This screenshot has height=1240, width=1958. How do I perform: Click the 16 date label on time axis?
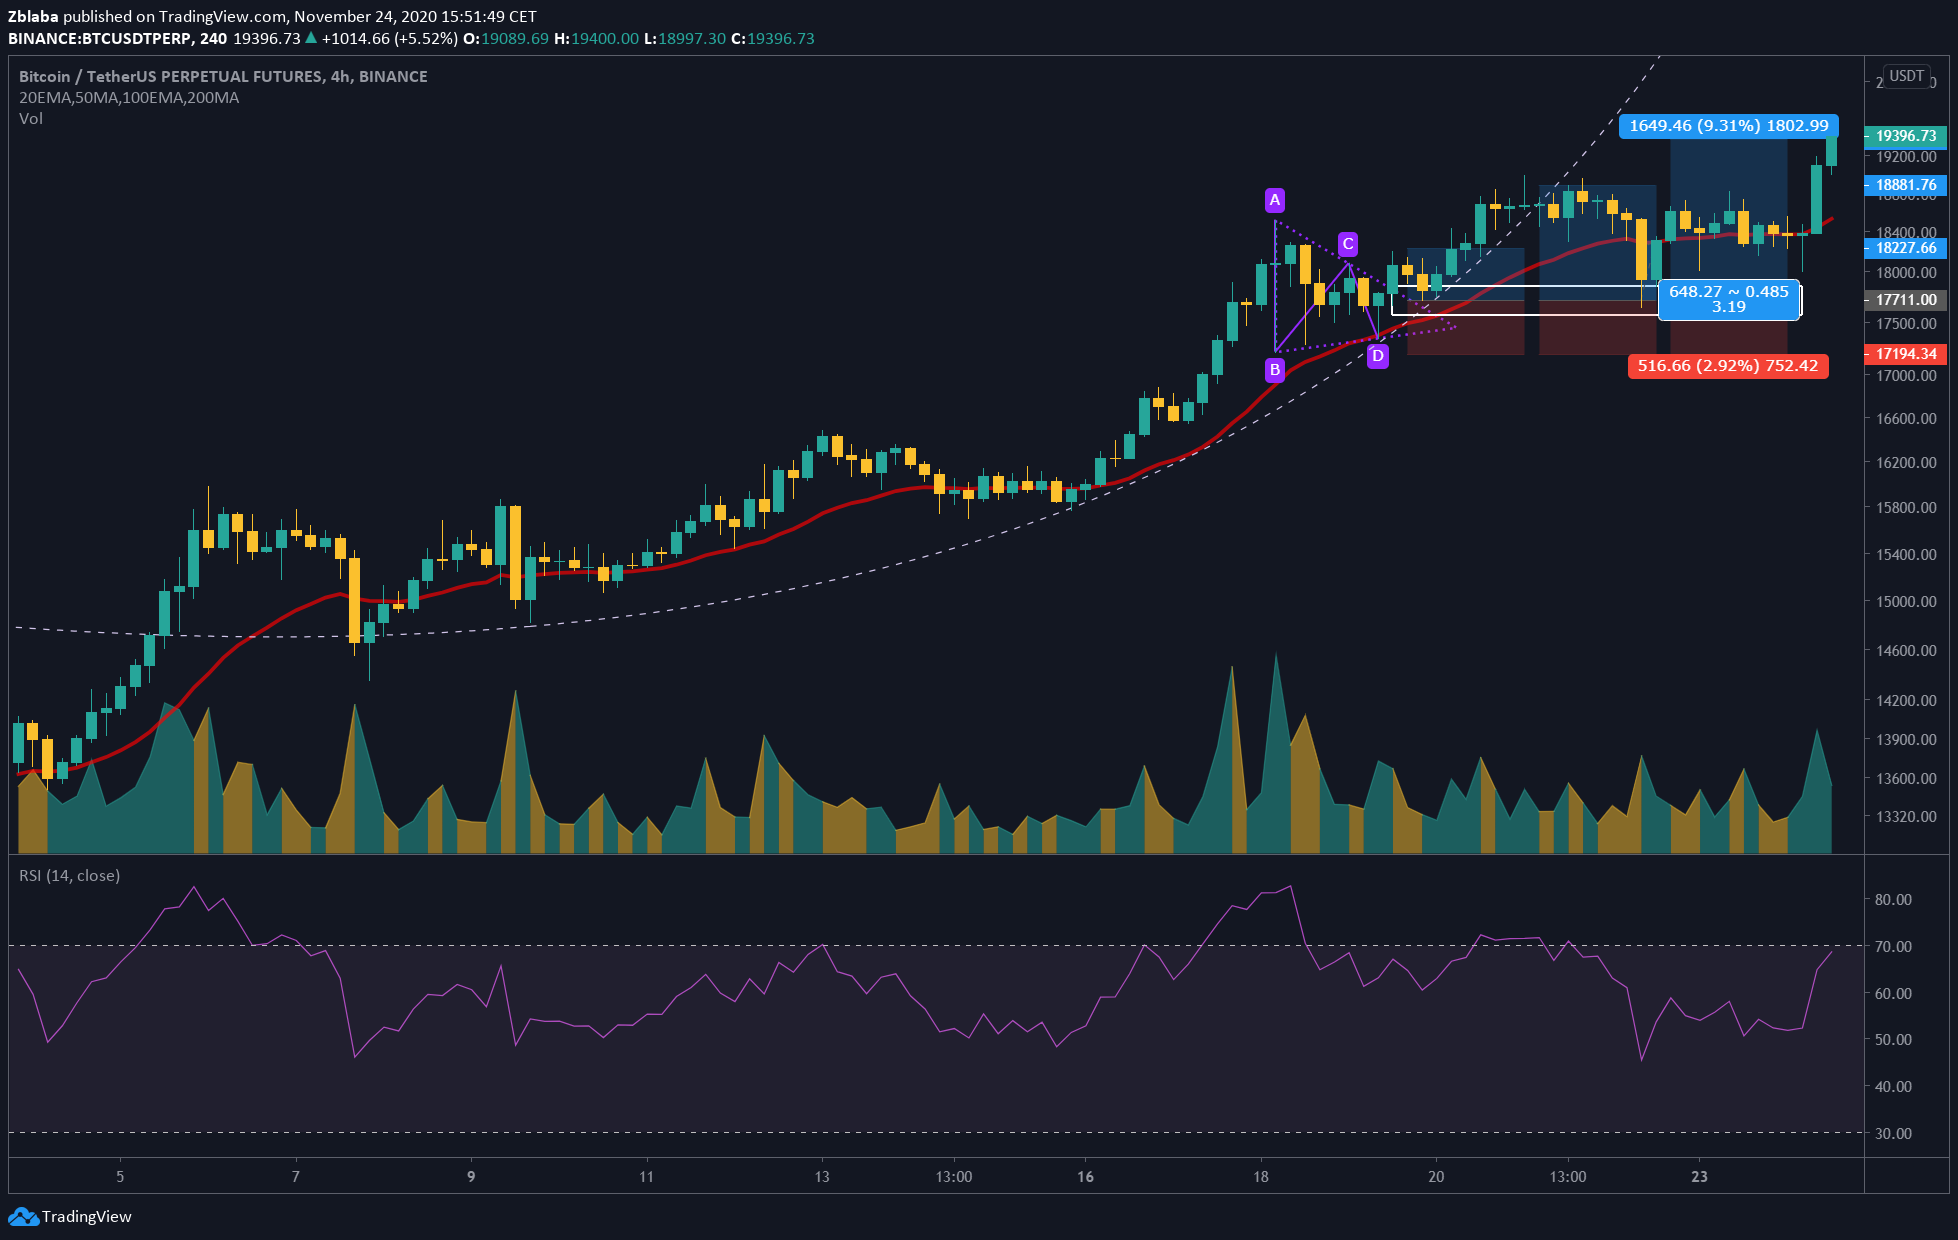[x=1085, y=1177]
